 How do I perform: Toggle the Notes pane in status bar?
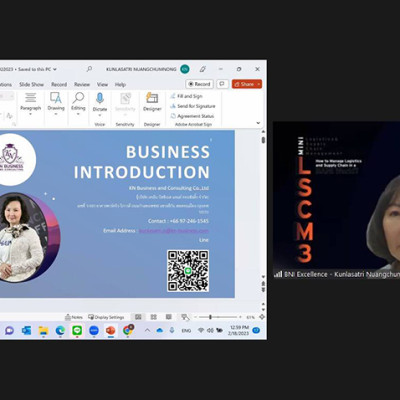coord(74,317)
